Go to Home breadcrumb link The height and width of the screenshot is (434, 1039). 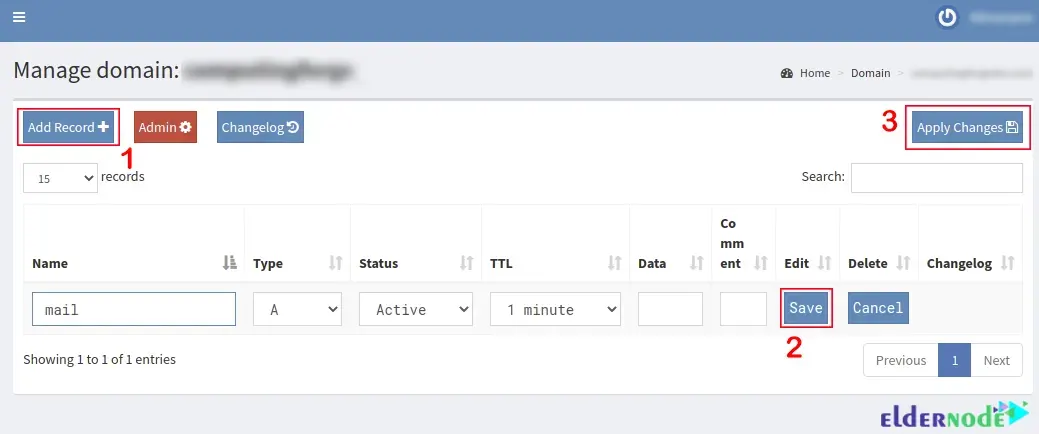(x=814, y=73)
